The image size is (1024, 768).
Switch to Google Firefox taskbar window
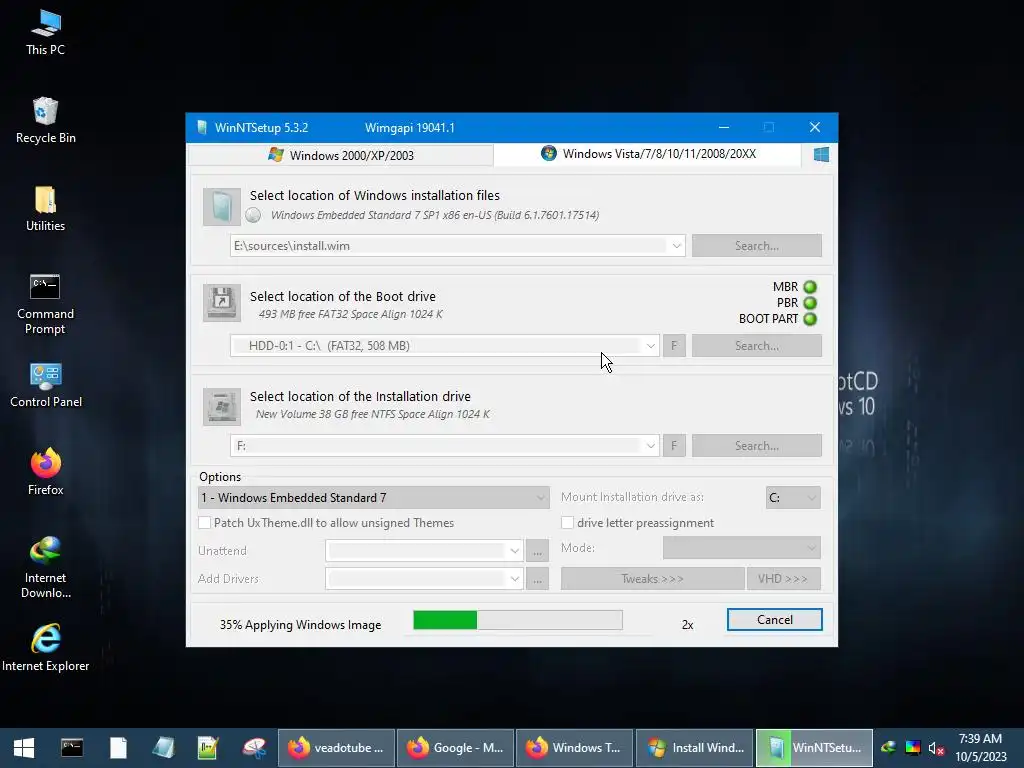pyautogui.click(x=455, y=748)
